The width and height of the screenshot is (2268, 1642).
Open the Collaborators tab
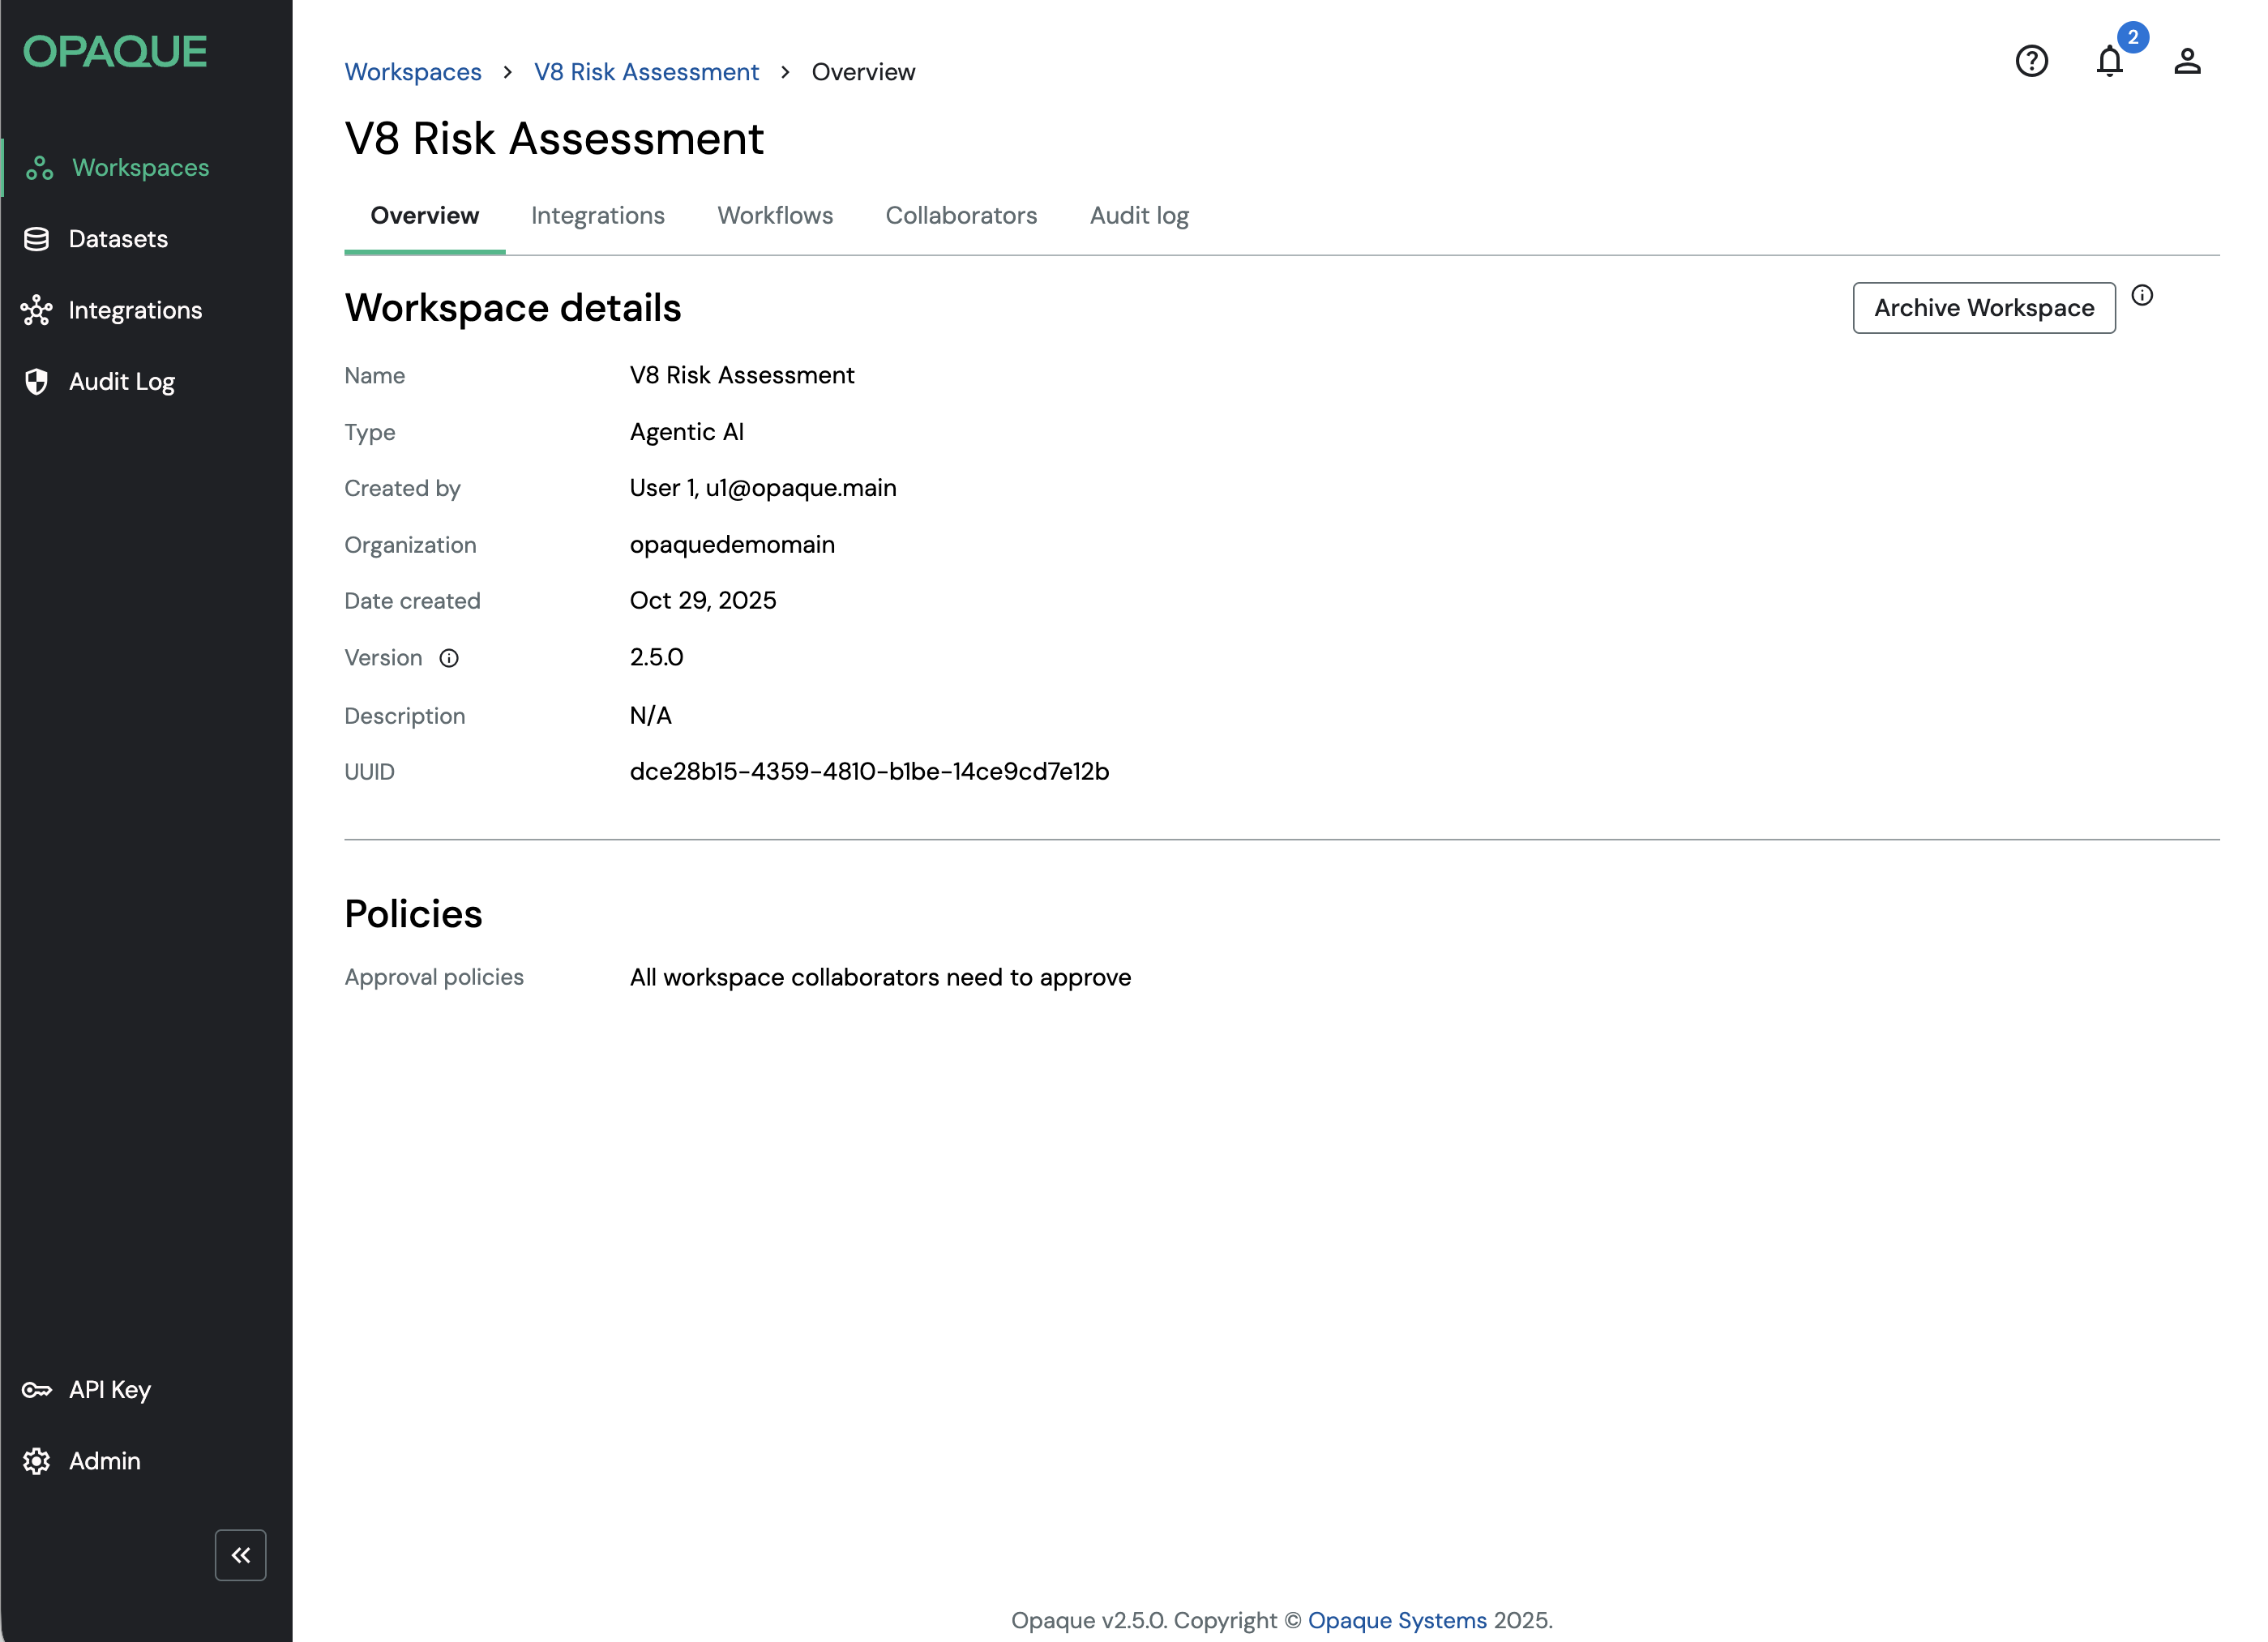pos(961,216)
